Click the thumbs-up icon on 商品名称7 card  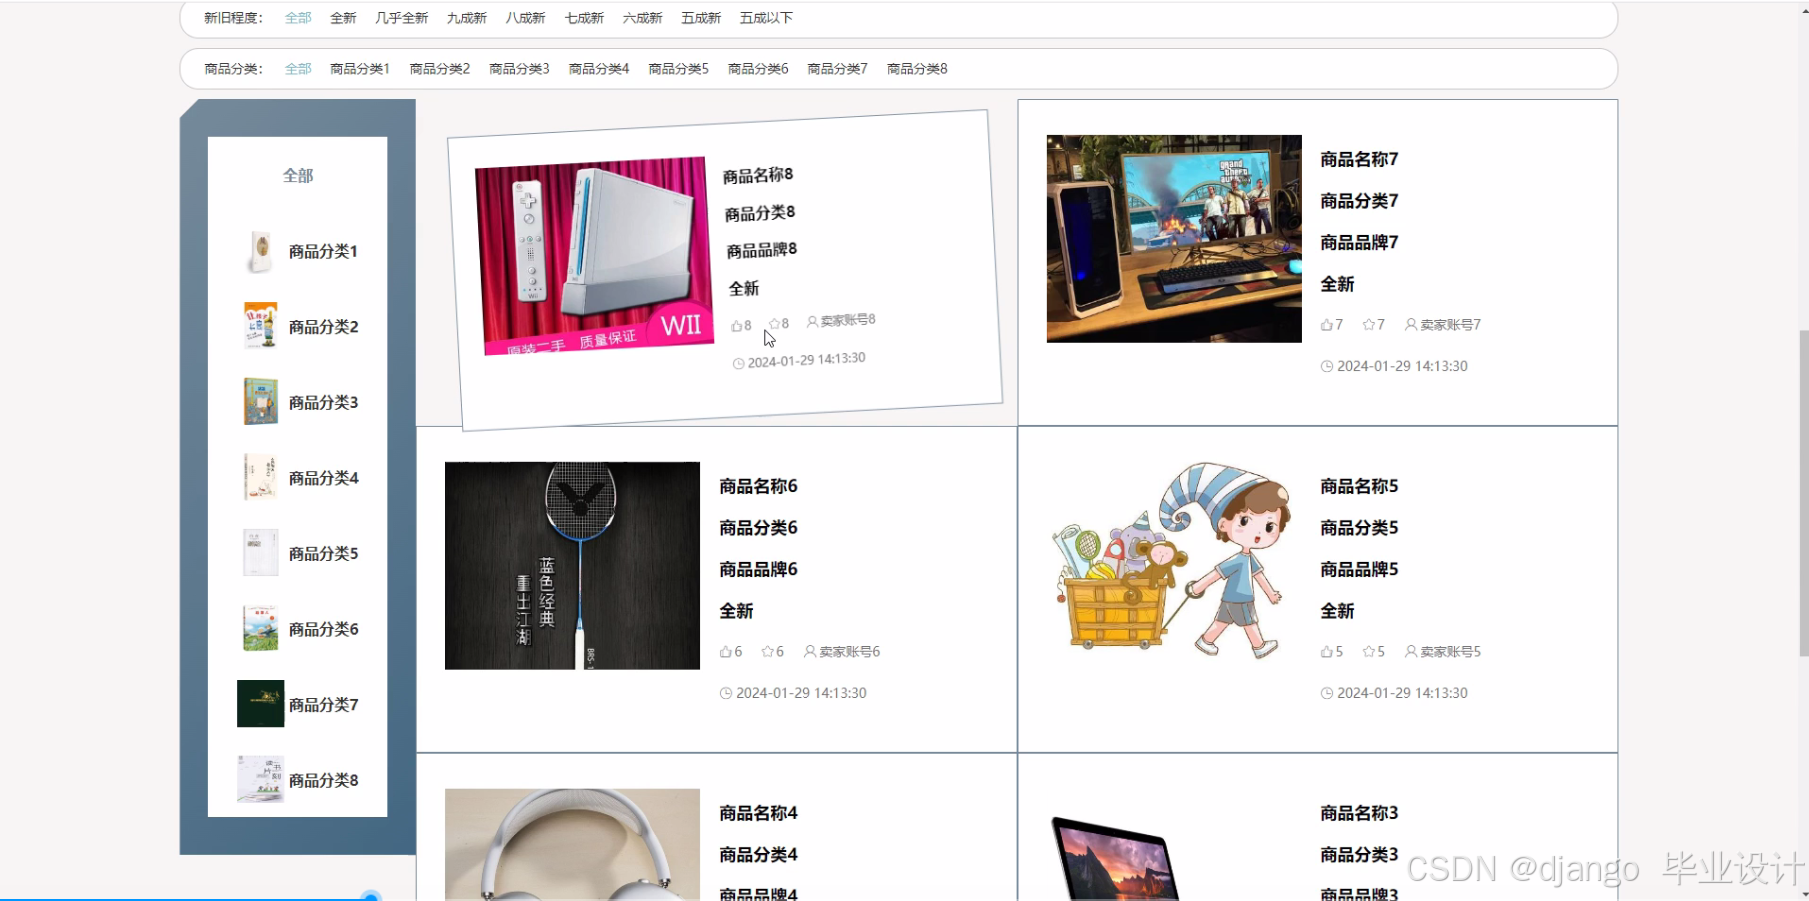tap(1327, 325)
